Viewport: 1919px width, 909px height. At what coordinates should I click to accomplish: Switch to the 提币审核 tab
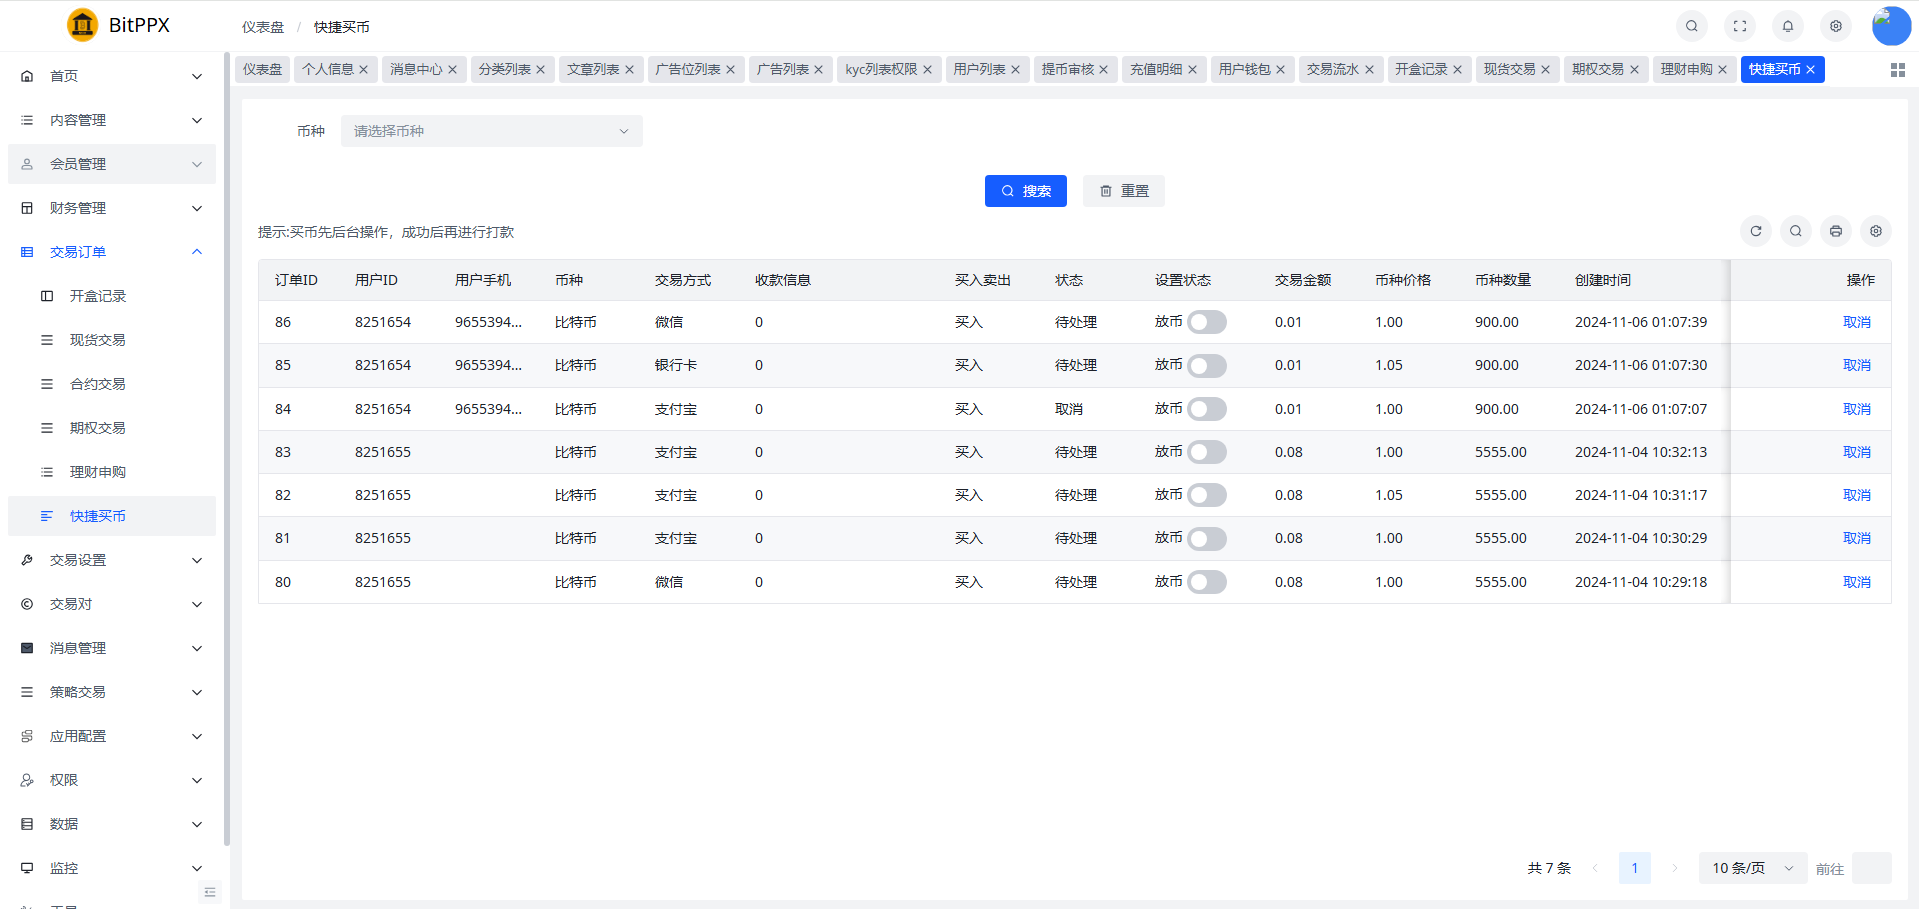click(1067, 69)
